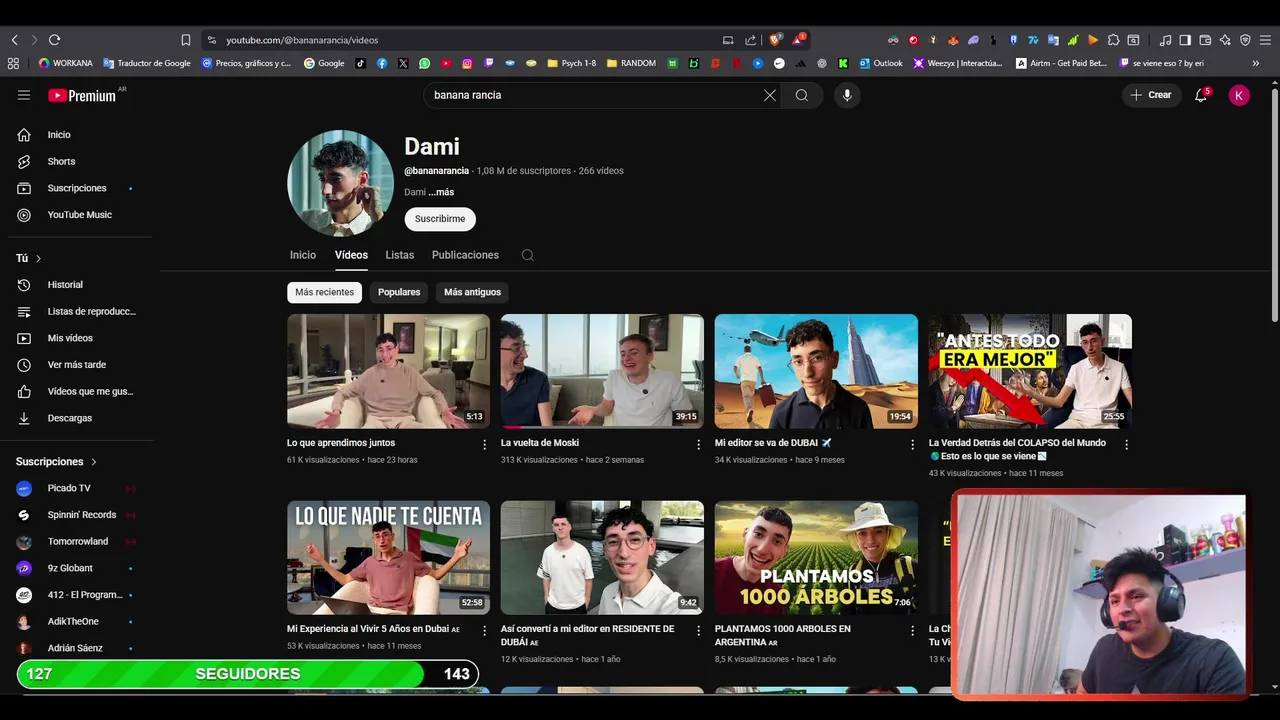The height and width of the screenshot is (720, 1280).
Task: Select the Videos channel tab
Action: click(351, 255)
